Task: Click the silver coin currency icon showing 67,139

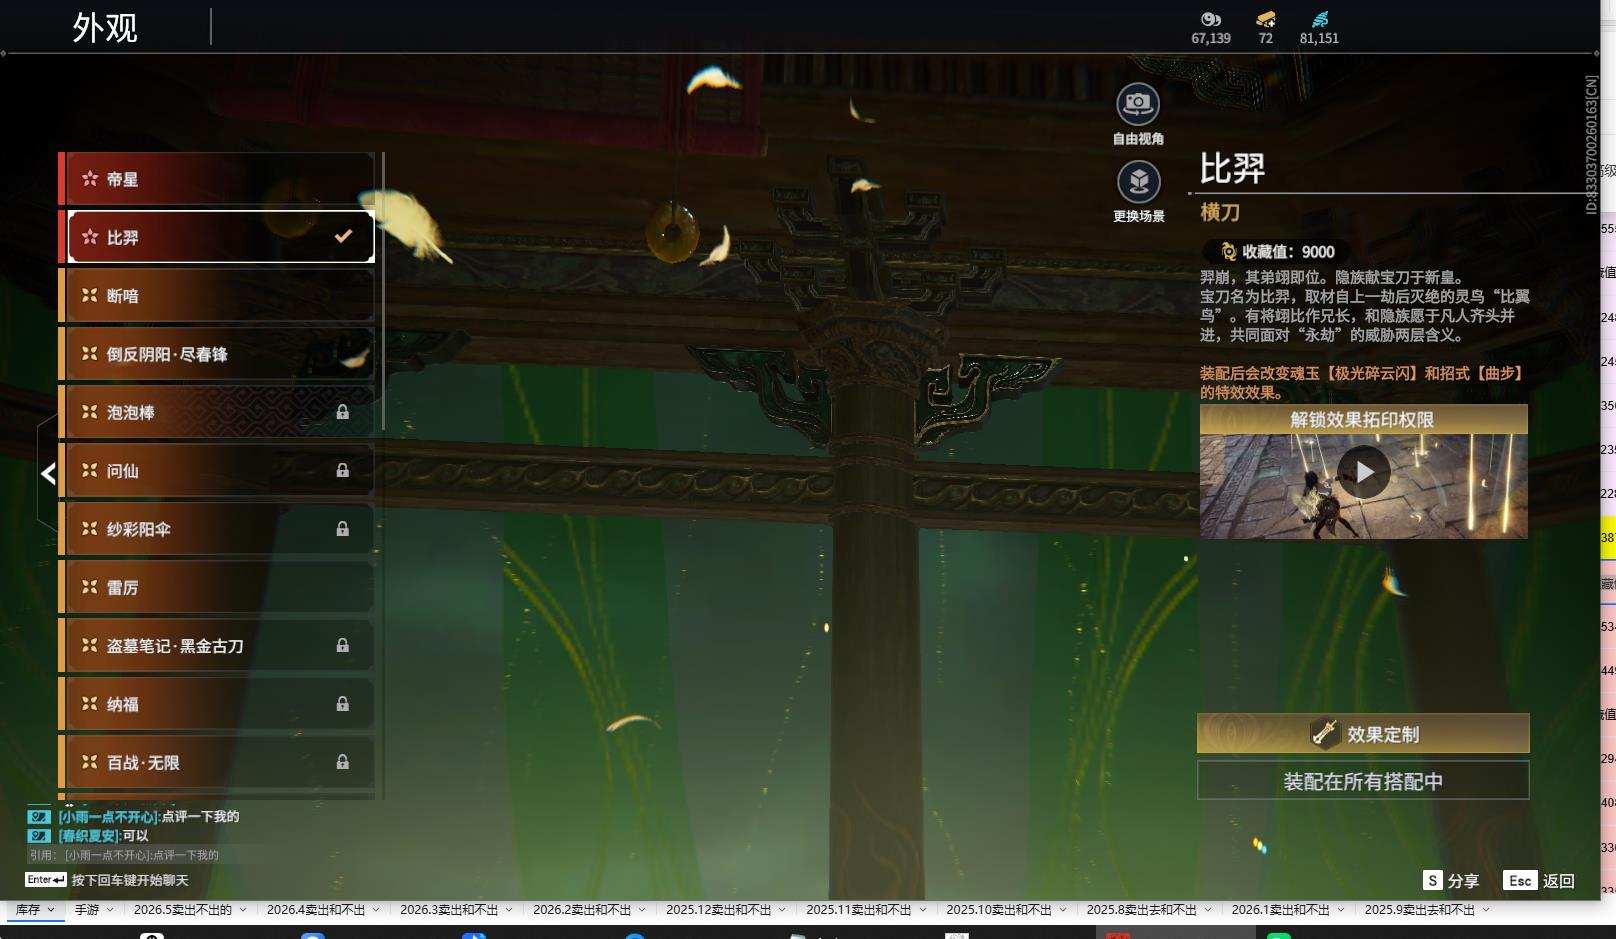Action: click(x=1211, y=19)
